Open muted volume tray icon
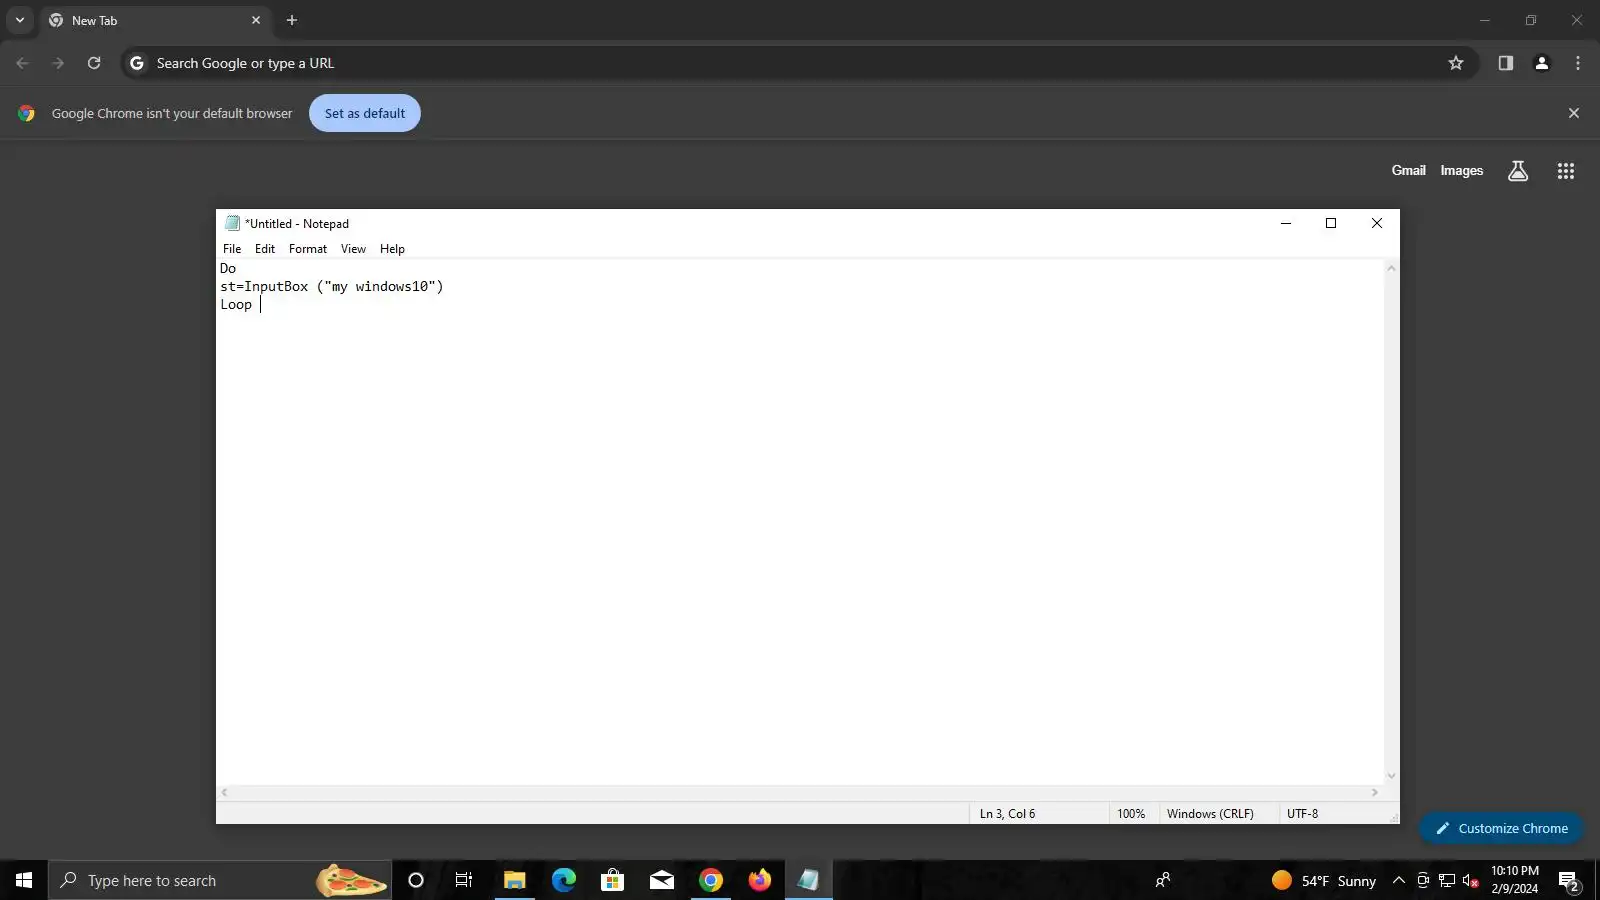 (x=1471, y=880)
